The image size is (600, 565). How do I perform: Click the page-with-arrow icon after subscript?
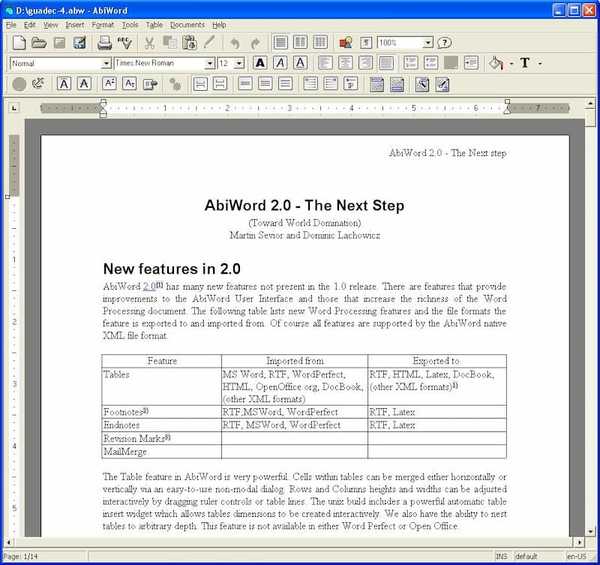(x=150, y=84)
